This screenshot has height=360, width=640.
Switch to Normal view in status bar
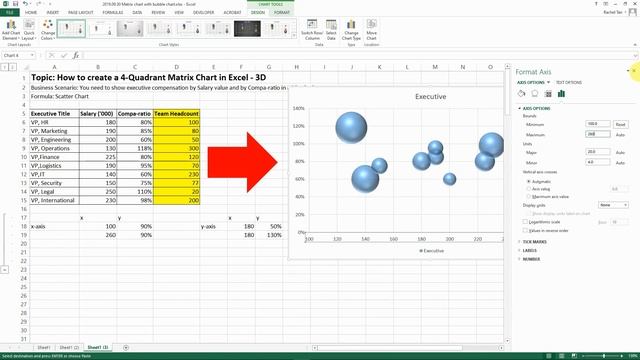point(549,356)
